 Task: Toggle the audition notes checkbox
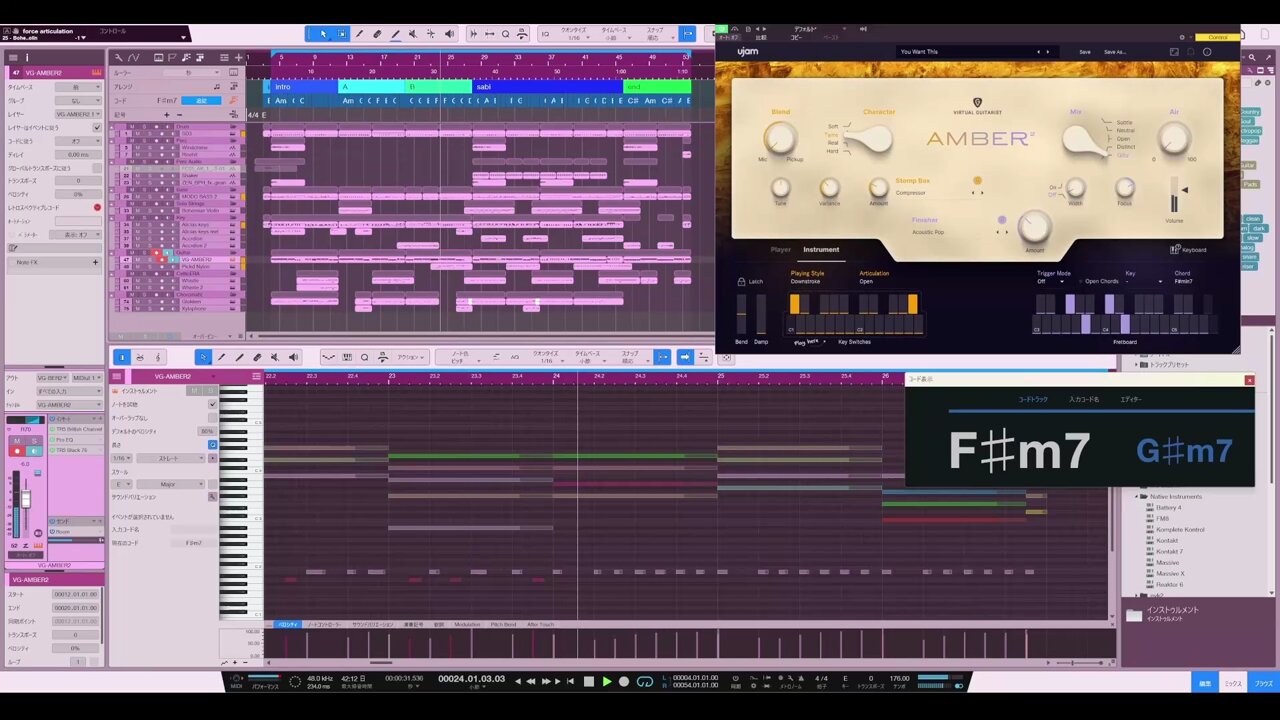tap(212, 404)
